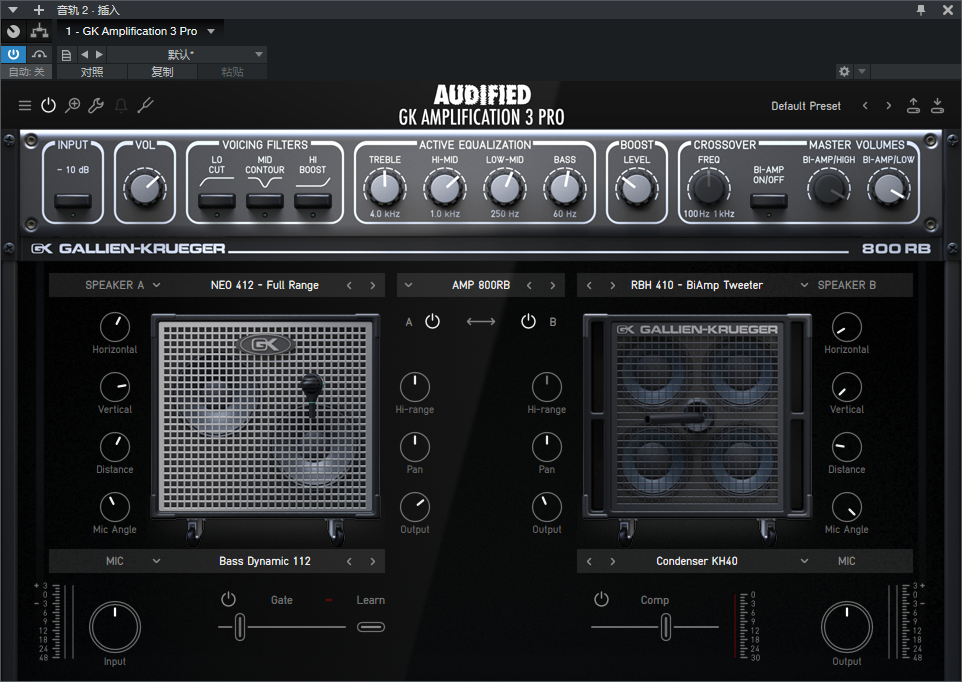Click the TREBLE knob
962x682 pixels.
(385, 188)
